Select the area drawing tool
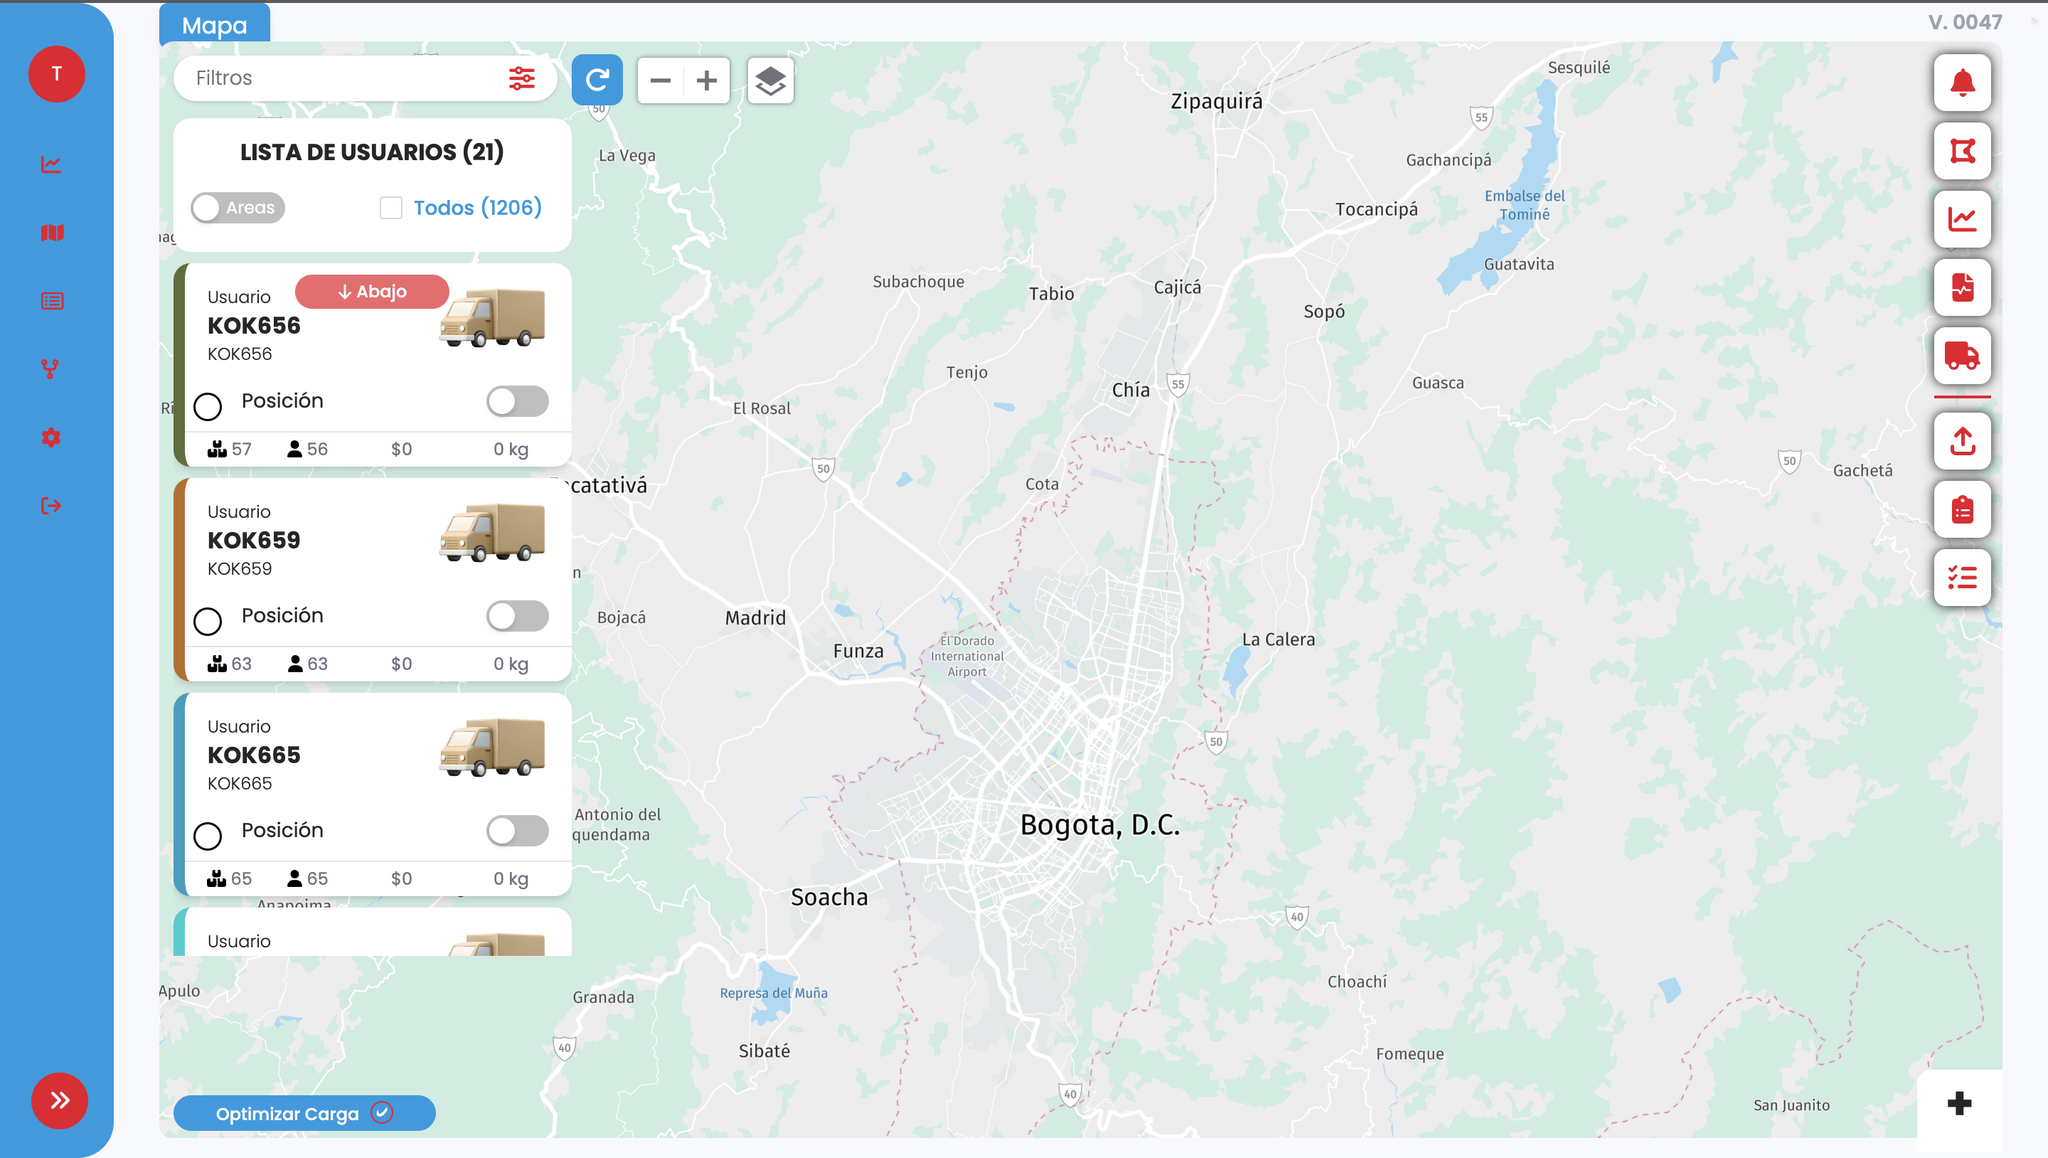This screenshot has width=2048, height=1158. 1961,151
